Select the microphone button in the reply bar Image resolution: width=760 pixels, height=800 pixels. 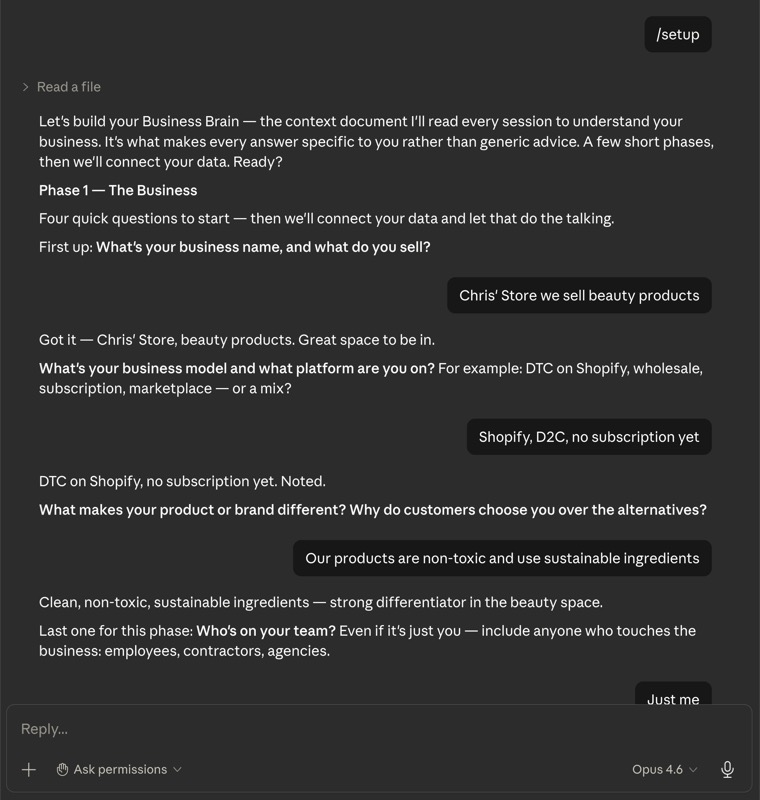point(726,769)
